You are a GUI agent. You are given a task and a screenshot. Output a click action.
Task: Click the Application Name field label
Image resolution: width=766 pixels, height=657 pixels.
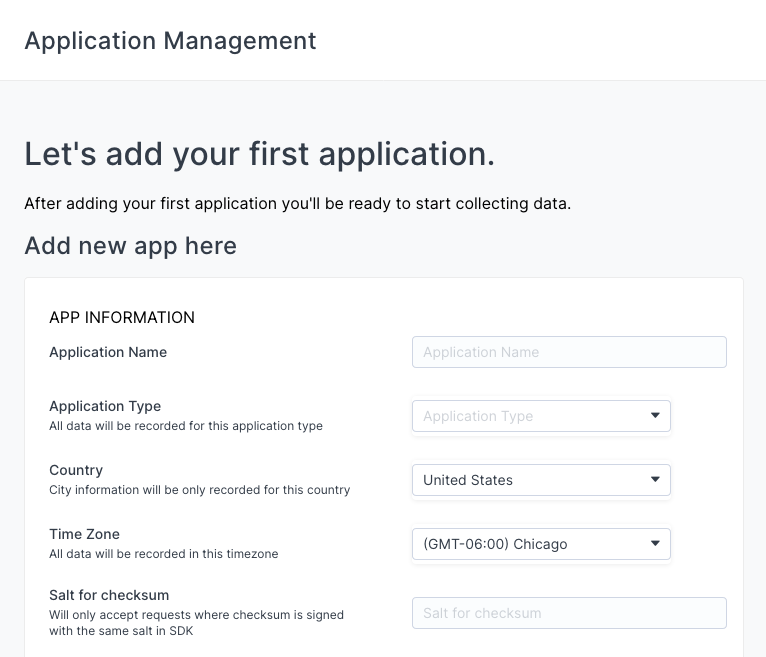[x=108, y=352]
